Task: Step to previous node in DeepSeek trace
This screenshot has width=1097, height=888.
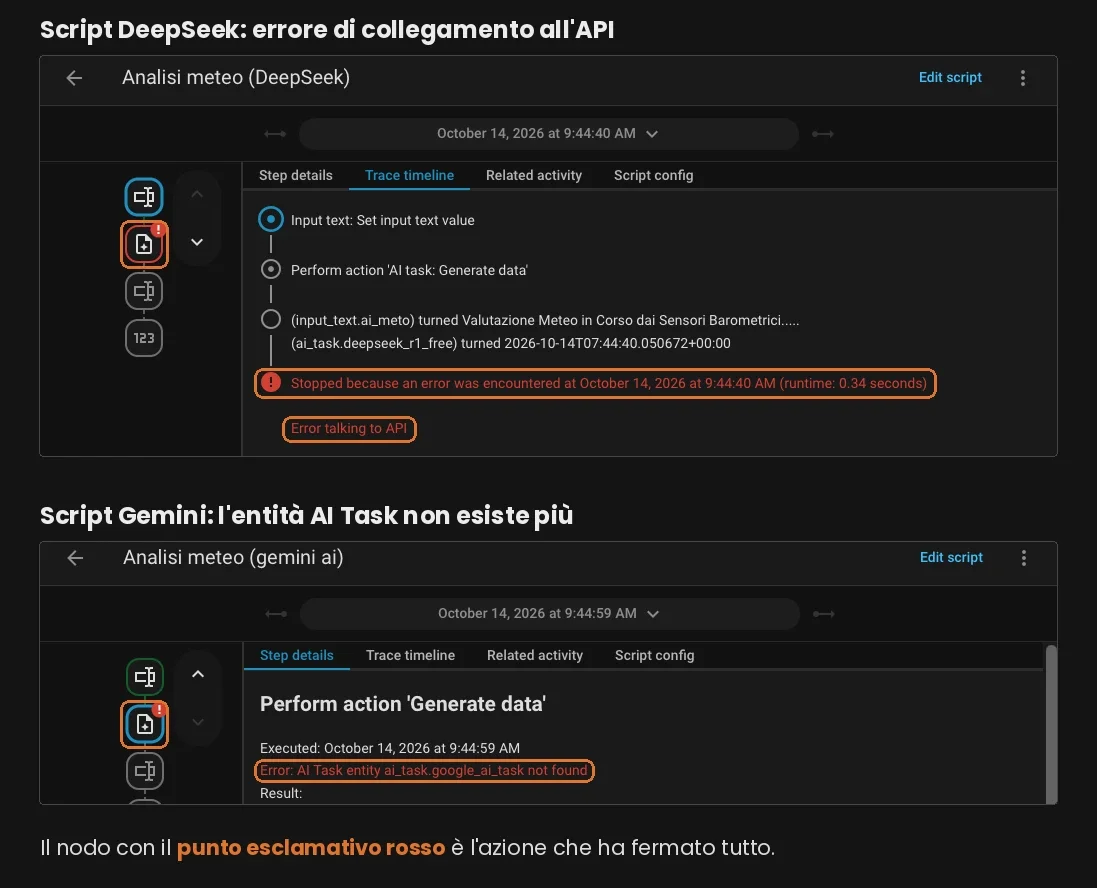Action: [197, 195]
